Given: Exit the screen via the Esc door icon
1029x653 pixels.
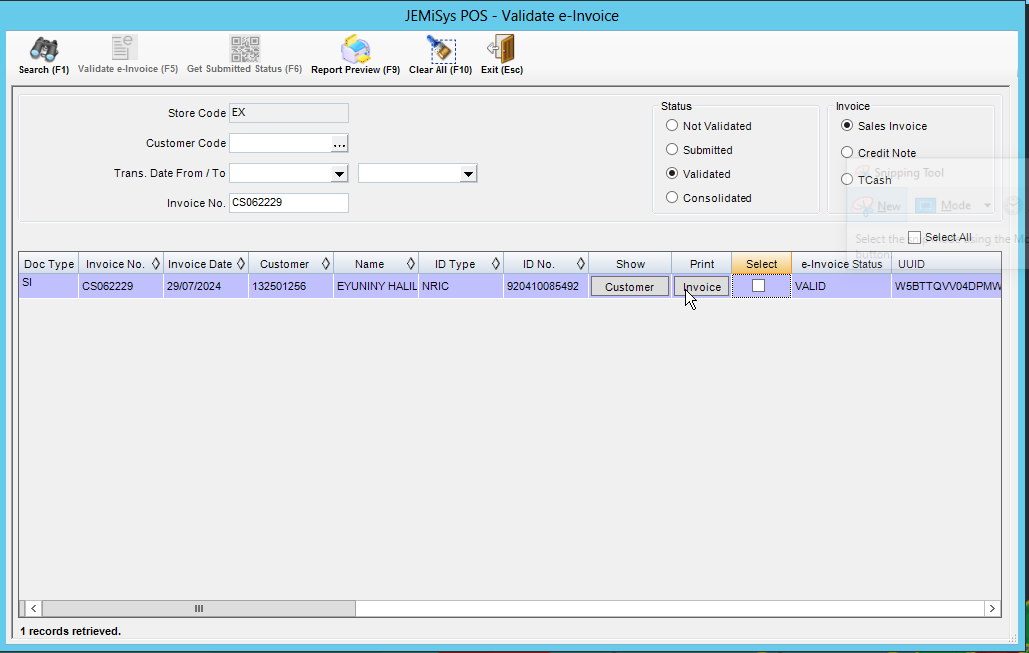Looking at the screenshot, I should tap(500, 54).
